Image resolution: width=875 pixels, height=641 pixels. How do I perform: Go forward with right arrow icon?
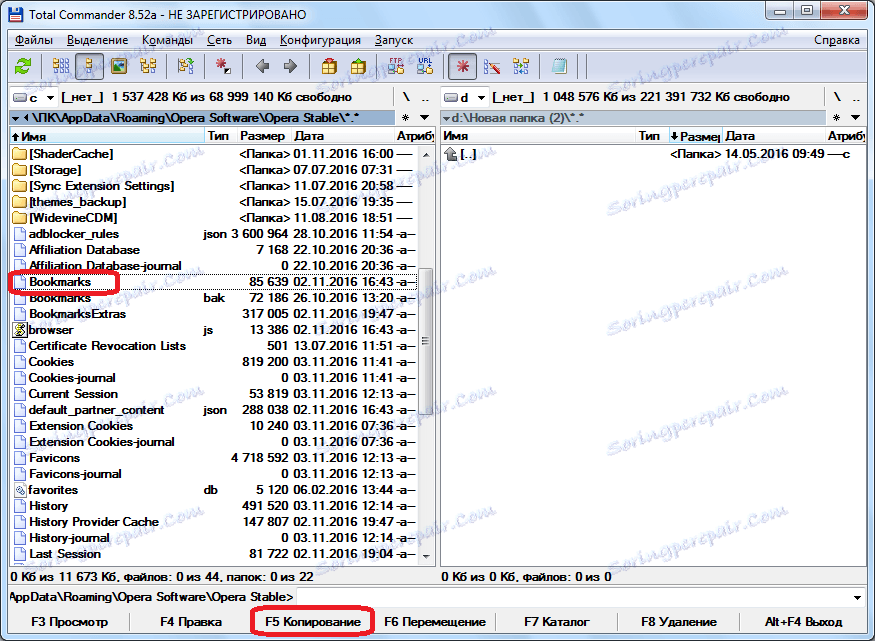coord(290,67)
